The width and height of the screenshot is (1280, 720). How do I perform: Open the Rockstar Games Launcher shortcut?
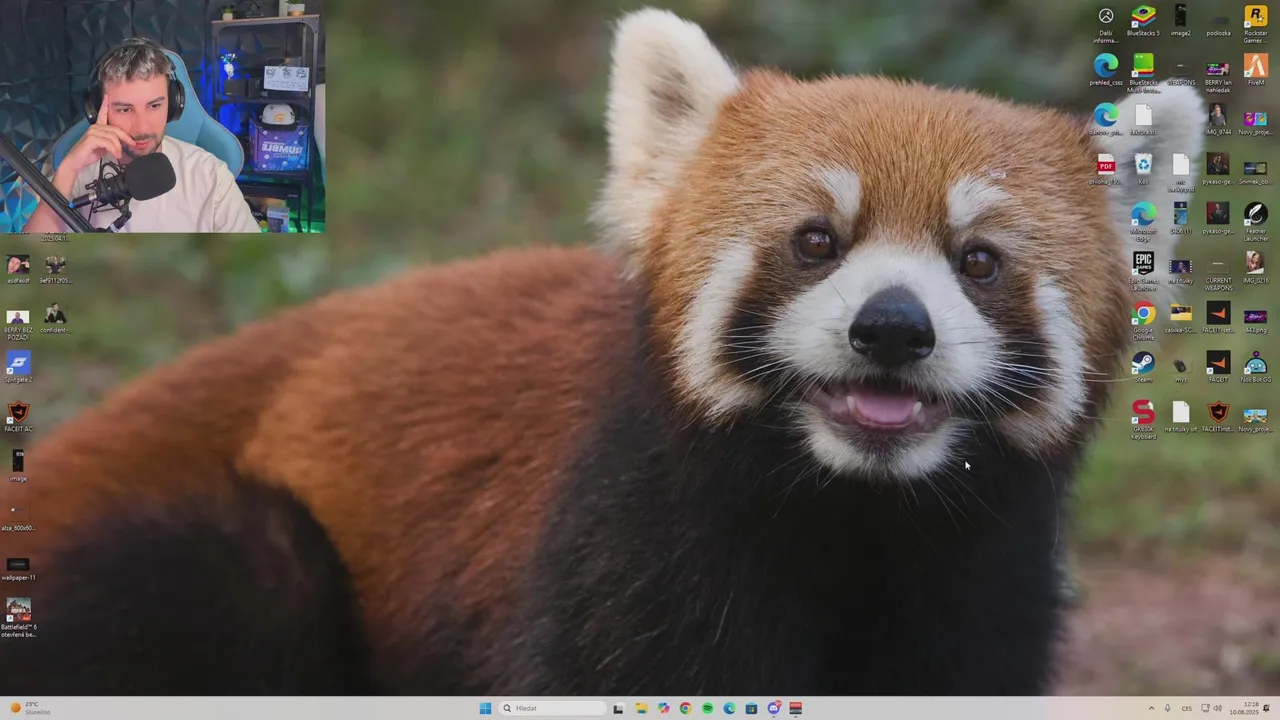point(1255,22)
